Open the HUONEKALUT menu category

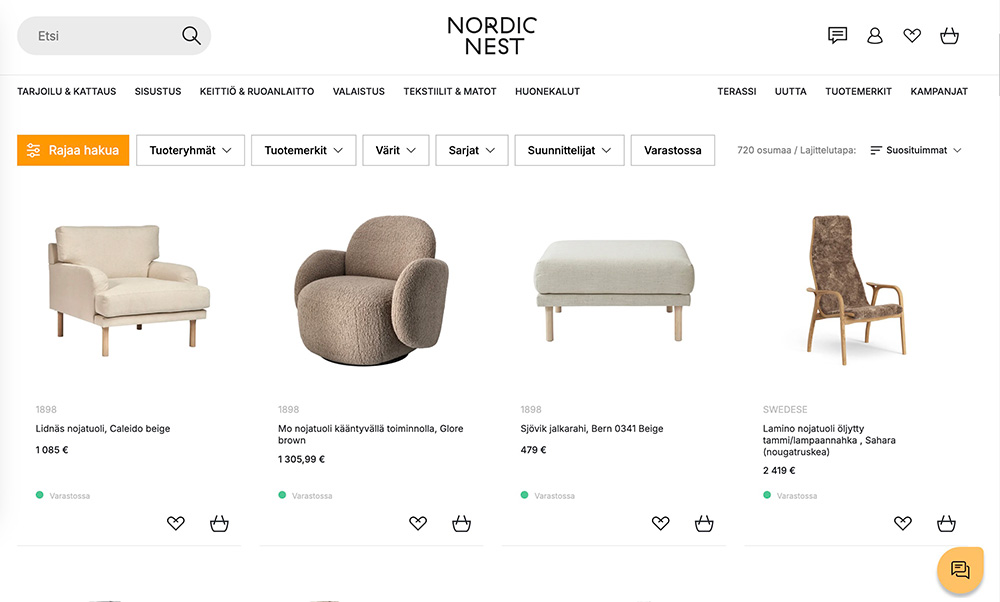547,91
